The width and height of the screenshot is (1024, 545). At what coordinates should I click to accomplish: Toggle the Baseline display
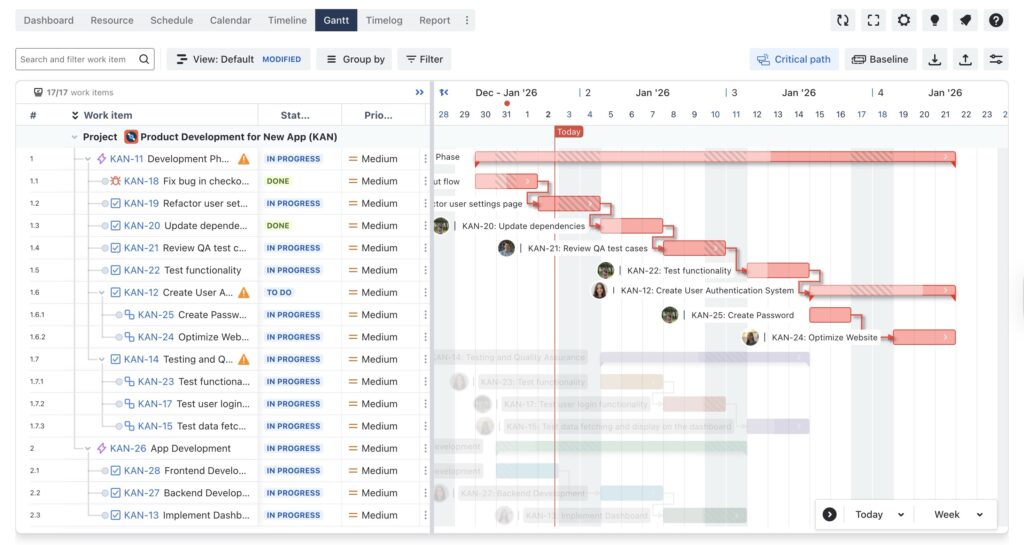click(880, 59)
